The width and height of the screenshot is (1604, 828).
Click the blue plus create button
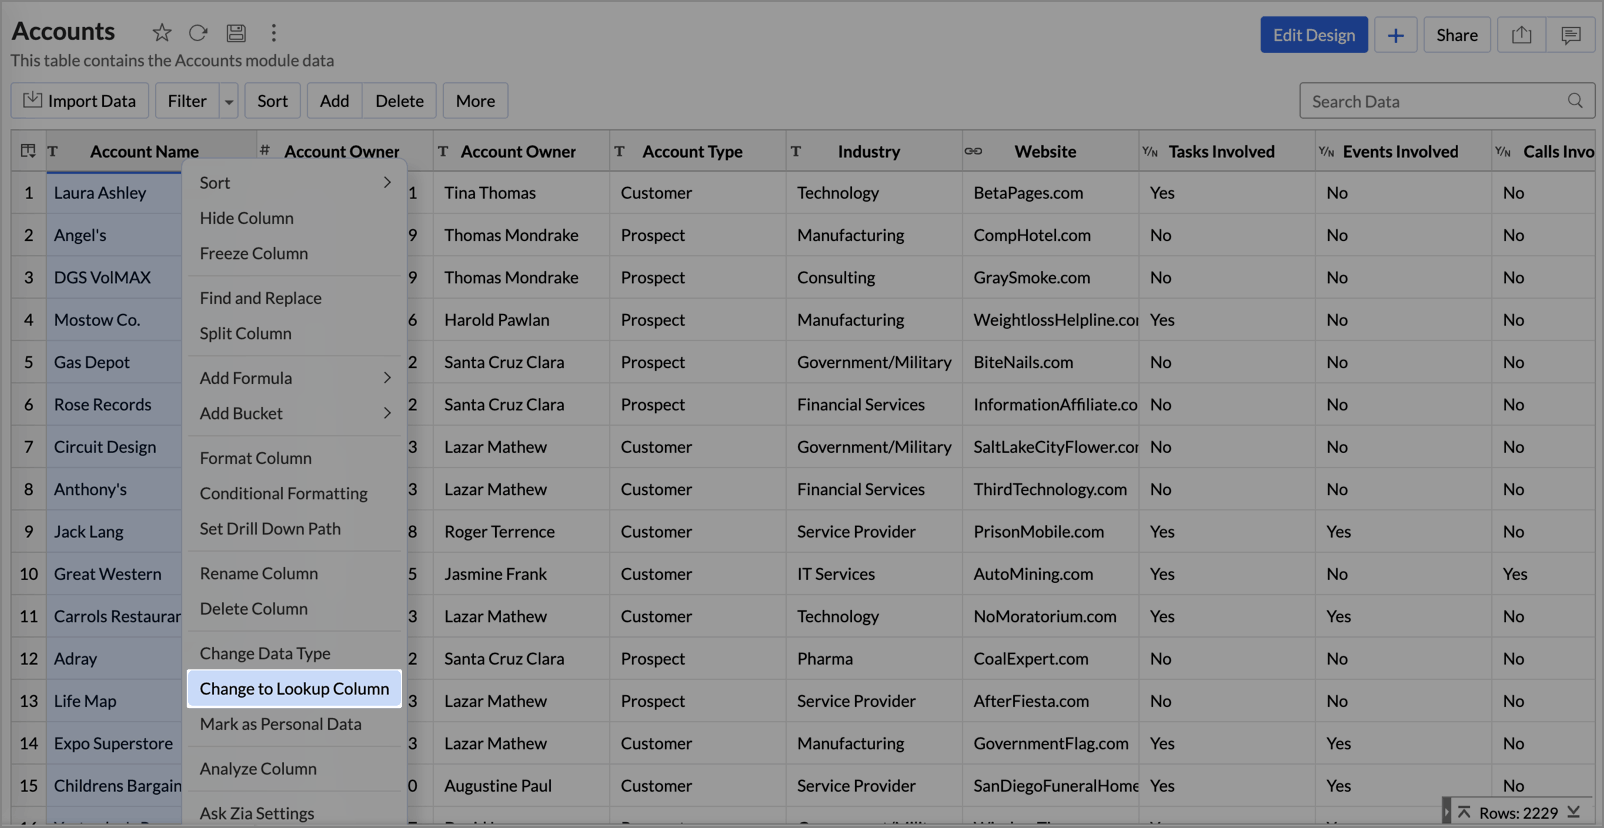pyautogui.click(x=1395, y=35)
